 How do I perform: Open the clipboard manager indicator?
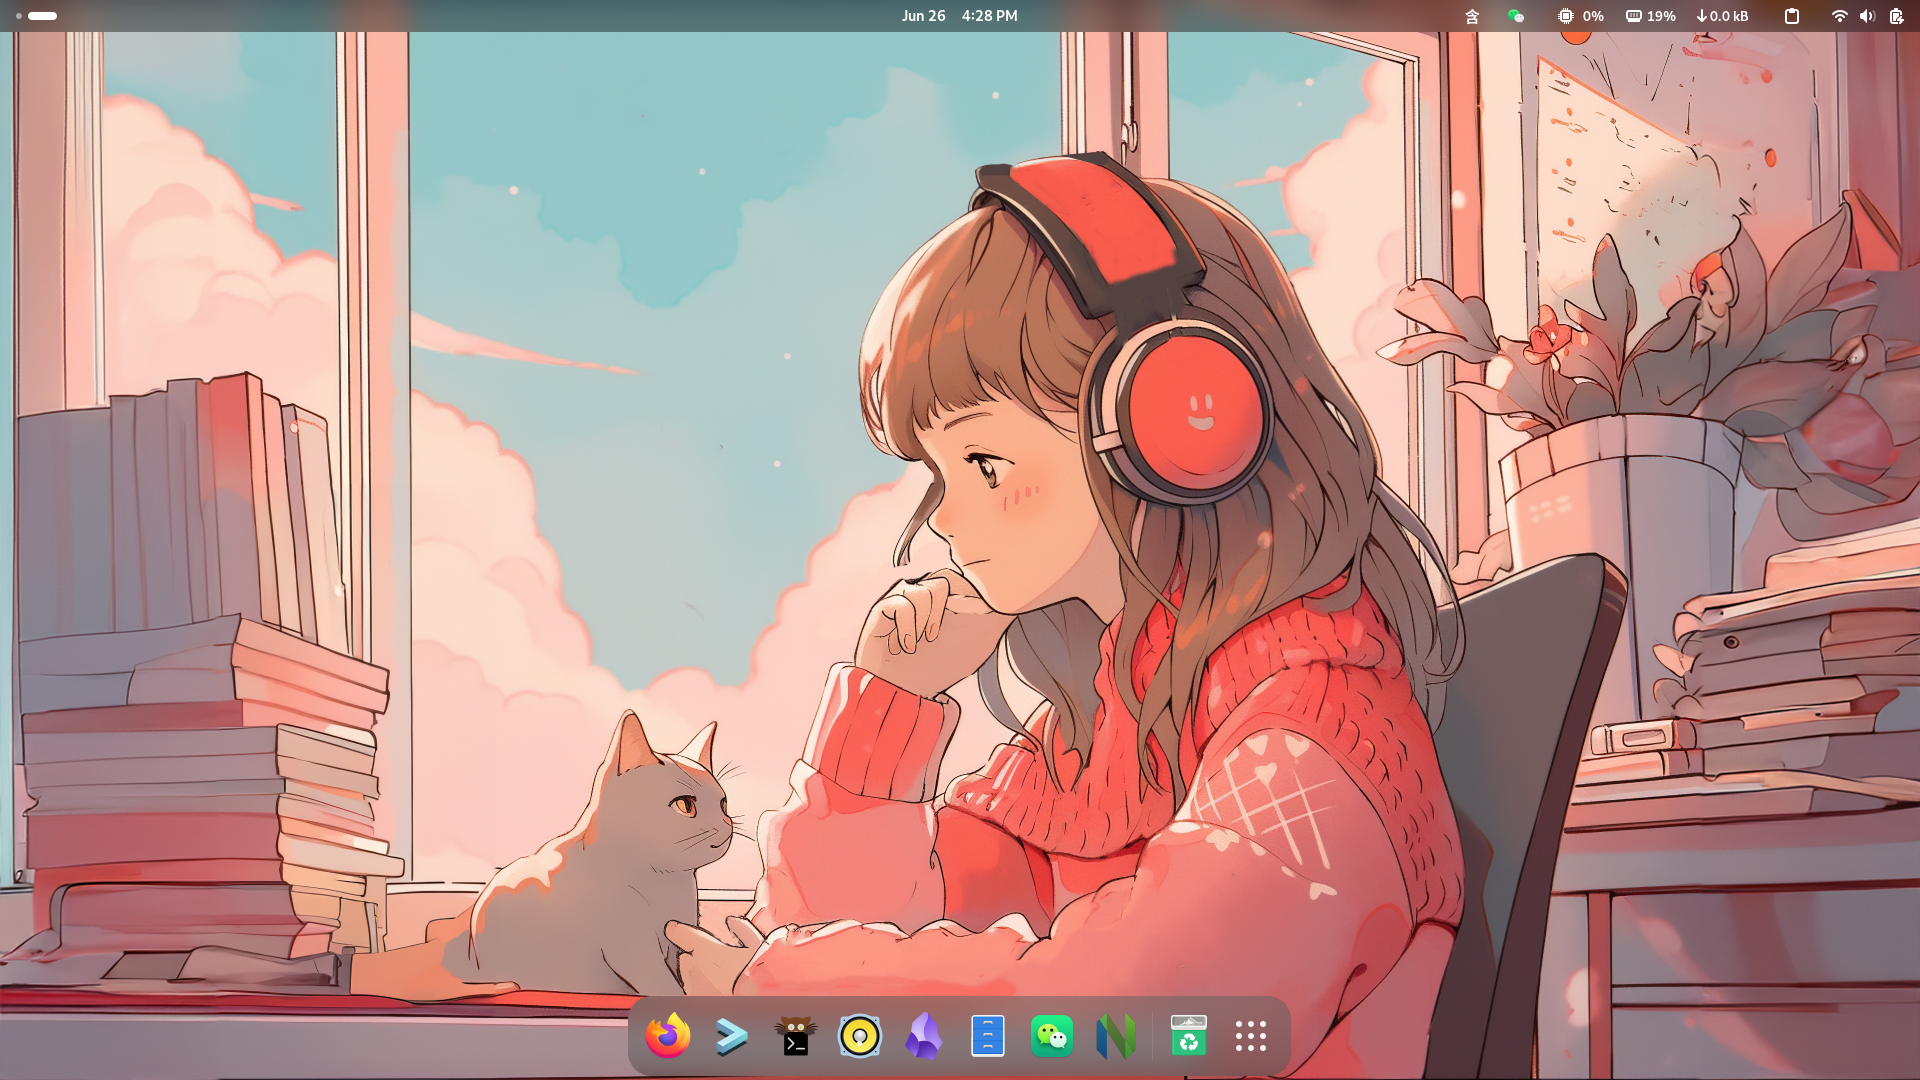coord(1792,16)
